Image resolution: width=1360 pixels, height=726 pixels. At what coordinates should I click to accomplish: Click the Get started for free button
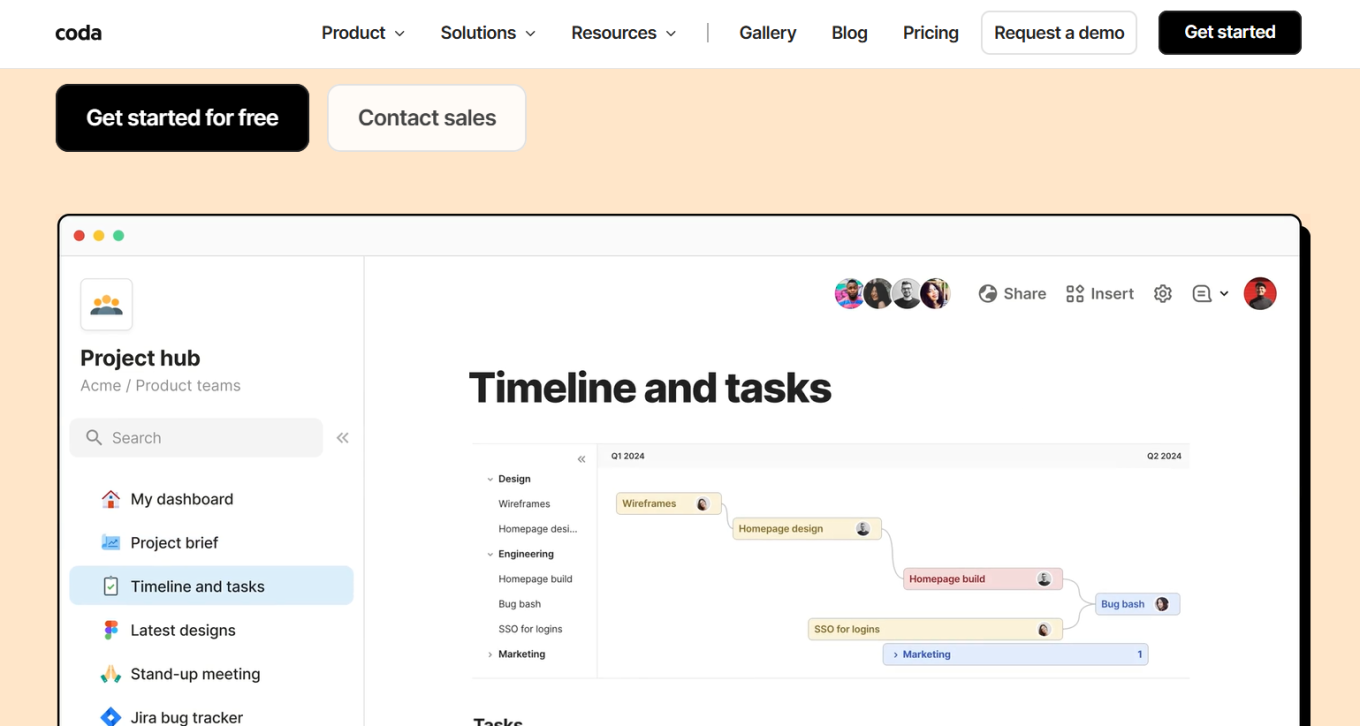(x=182, y=118)
